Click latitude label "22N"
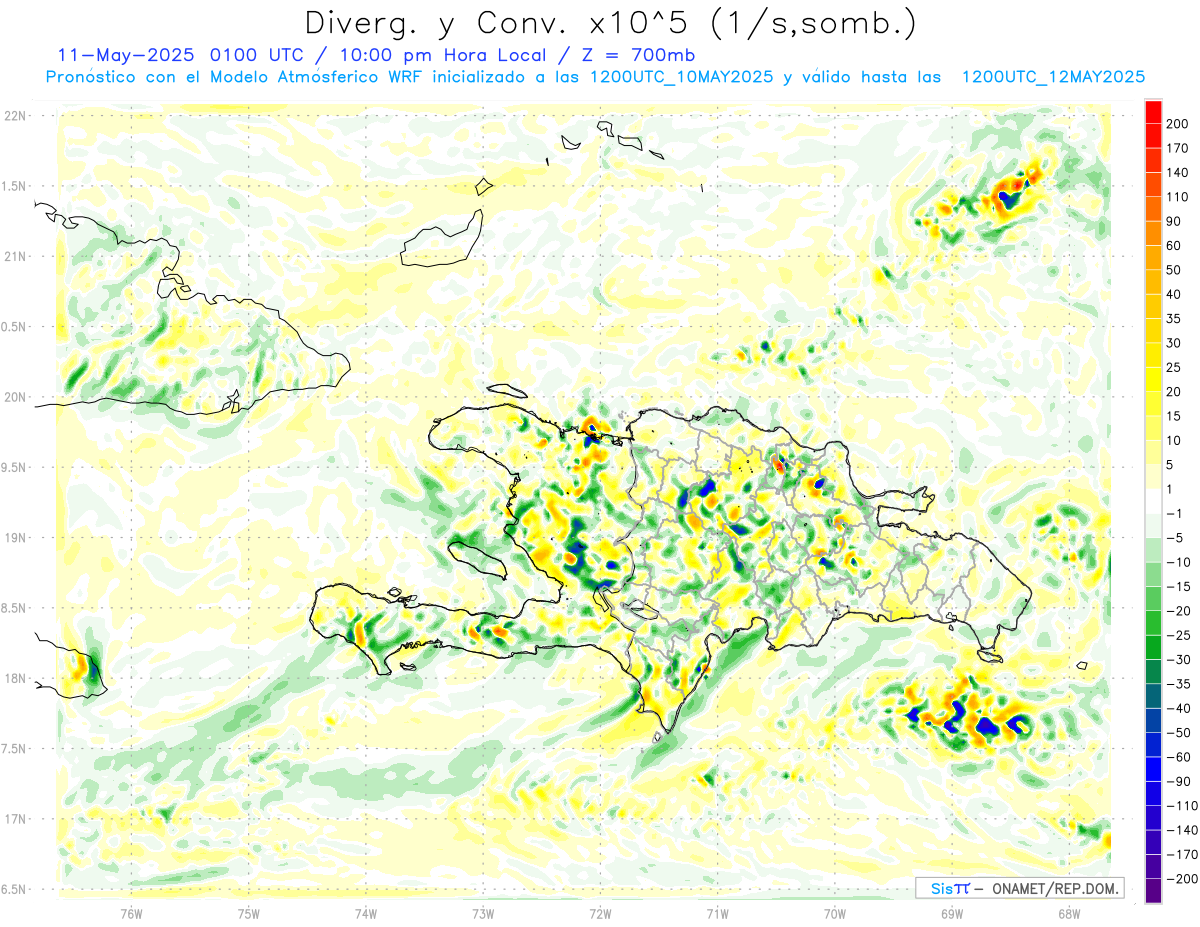 [x=14, y=116]
